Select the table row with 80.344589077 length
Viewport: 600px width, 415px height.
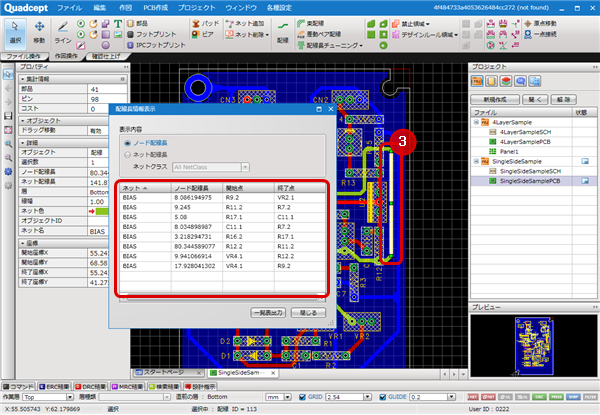(223, 247)
